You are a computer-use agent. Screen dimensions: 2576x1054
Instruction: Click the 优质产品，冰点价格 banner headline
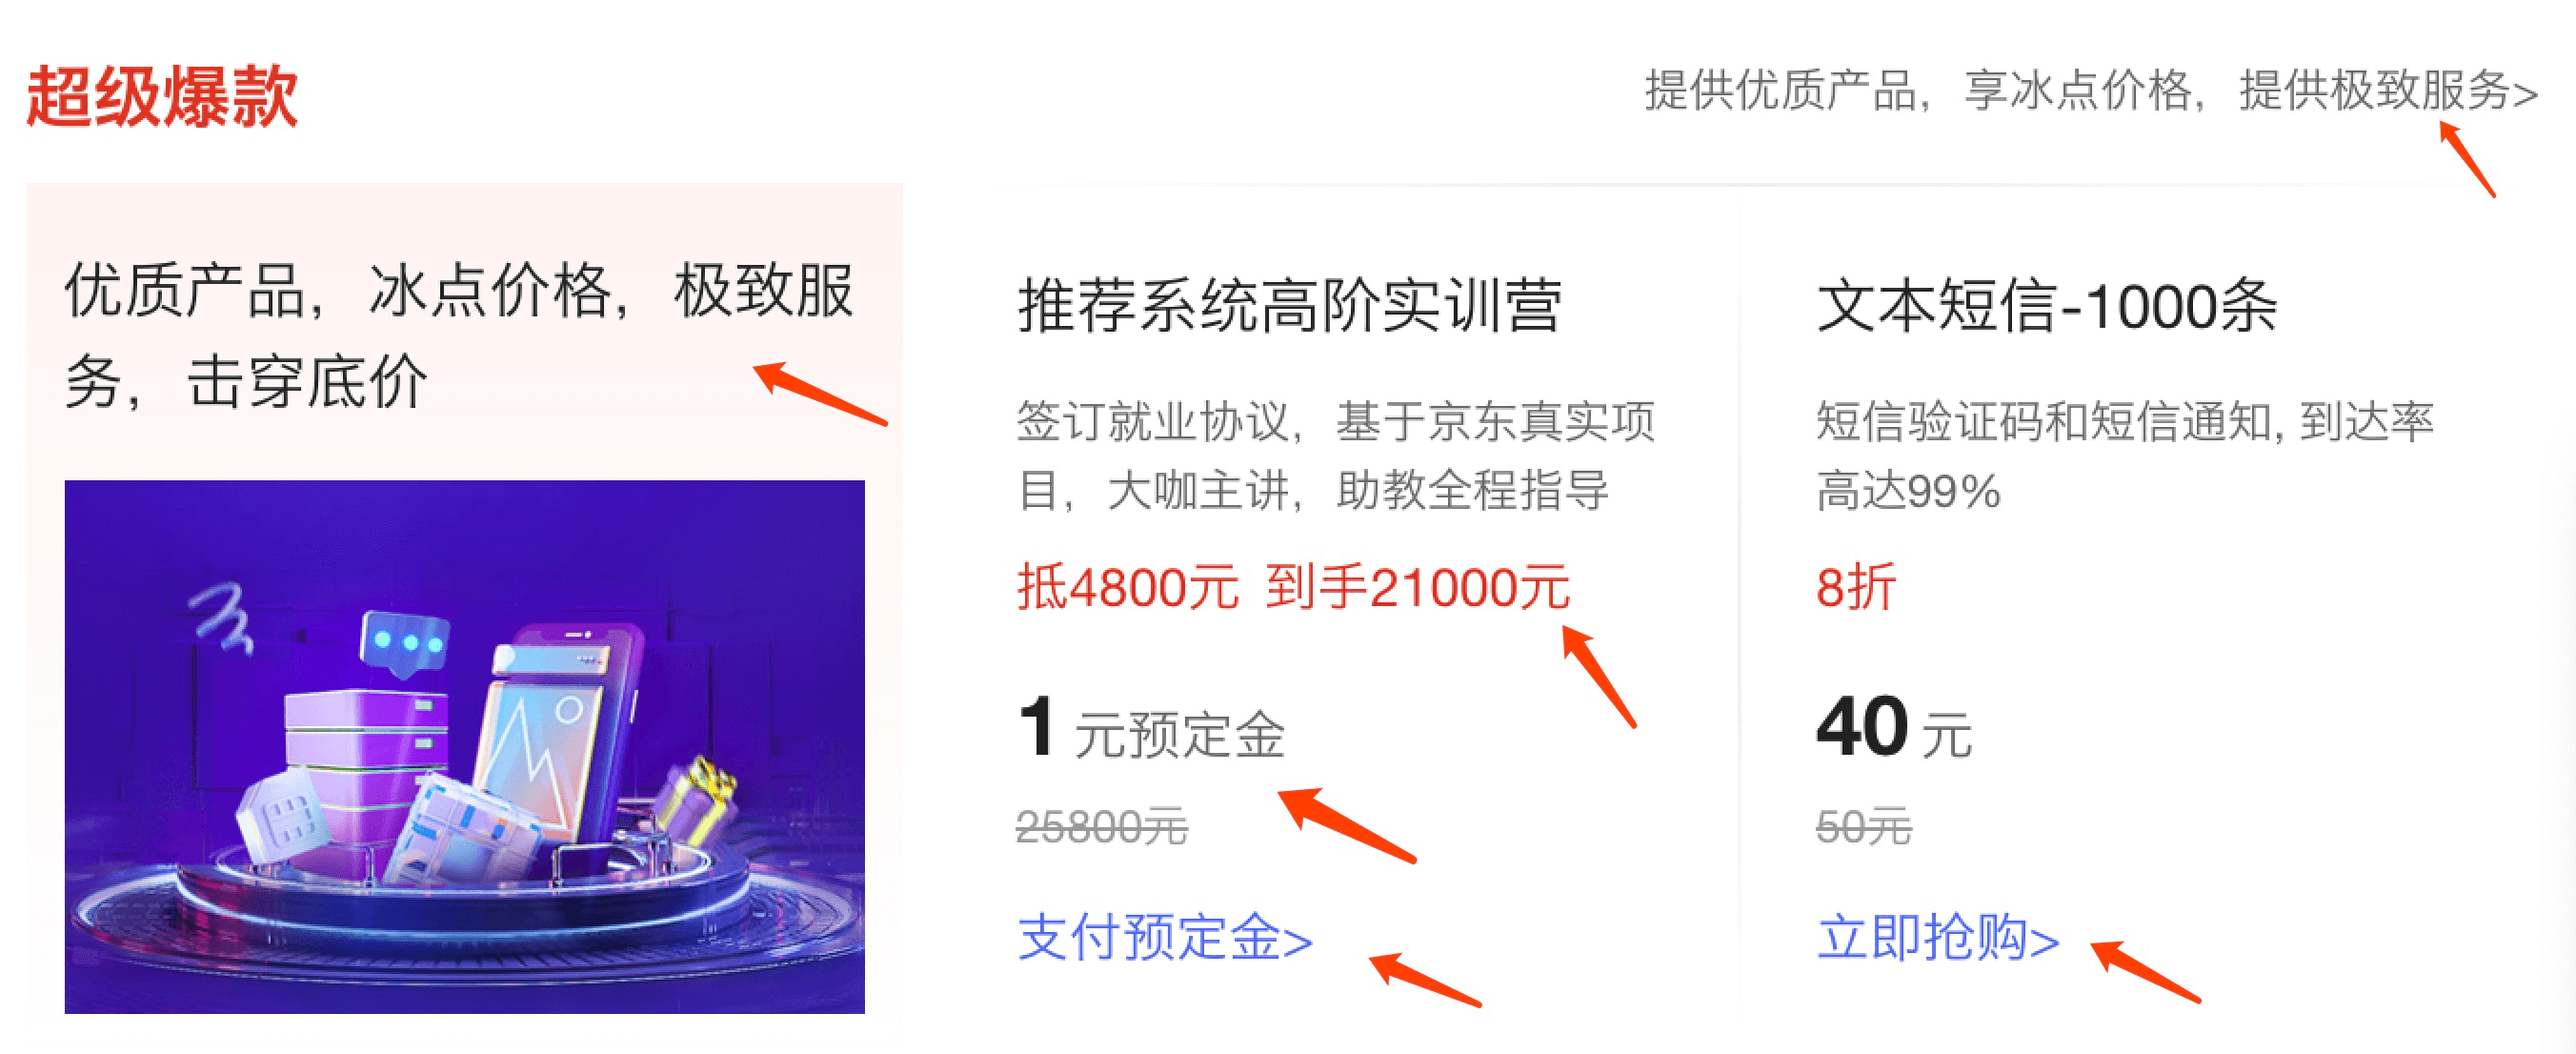pyautogui.click(x=460, y=336)
